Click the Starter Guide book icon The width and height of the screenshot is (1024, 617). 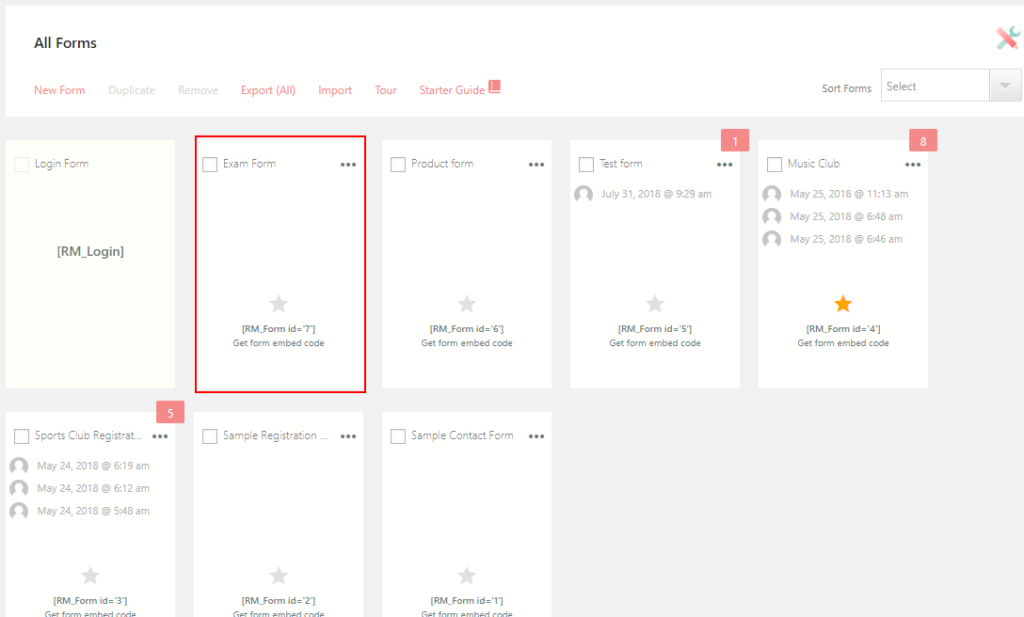[x=494, y=87]
